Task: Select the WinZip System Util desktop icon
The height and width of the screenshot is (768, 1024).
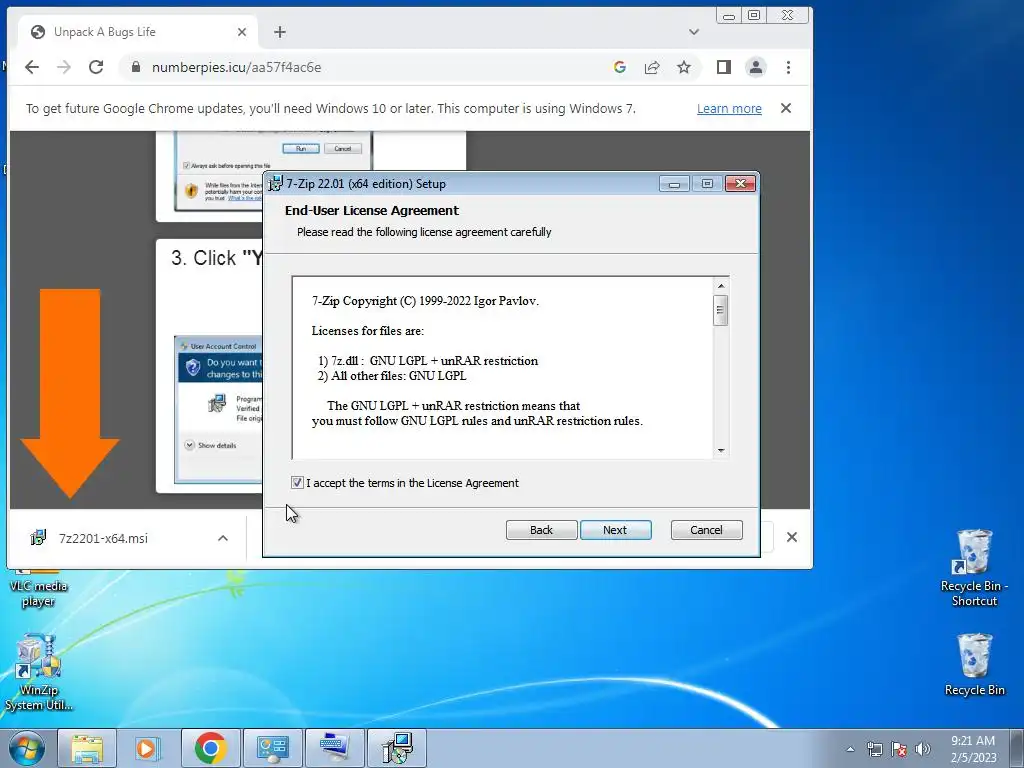Action: click(x=39, y=672)
